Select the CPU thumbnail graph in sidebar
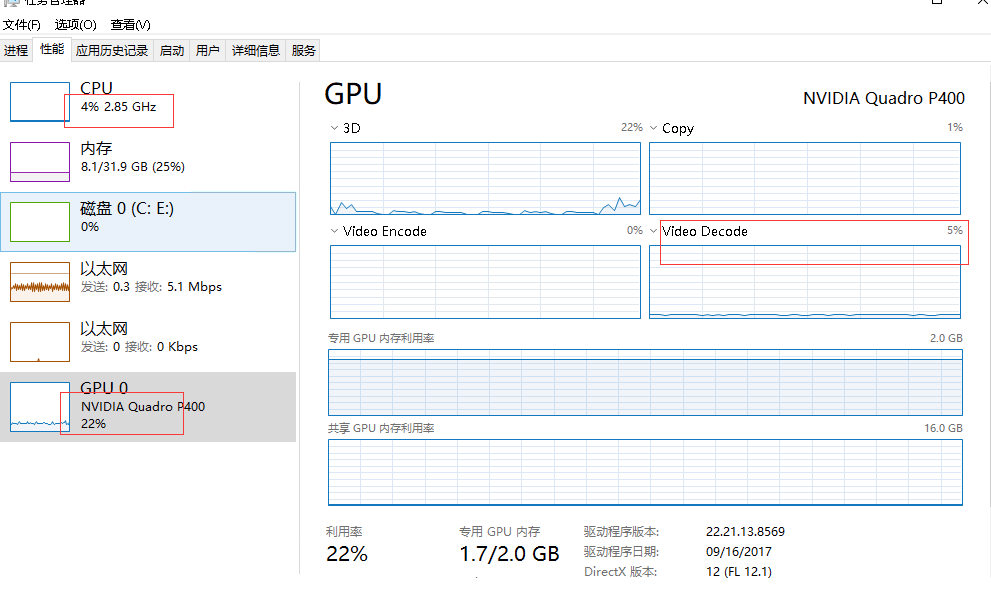The height and width of the screenshot is (589, 991). (x=40, y=102)
